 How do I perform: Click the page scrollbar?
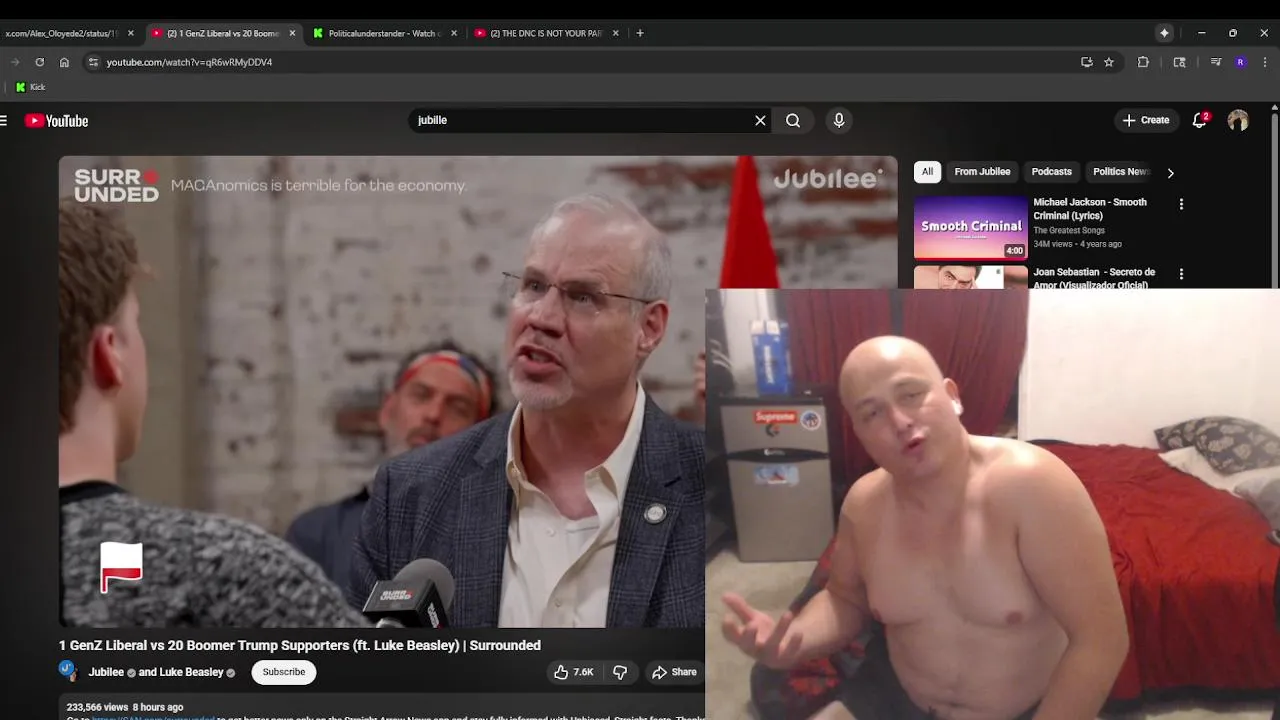(x=1274, y=200)
